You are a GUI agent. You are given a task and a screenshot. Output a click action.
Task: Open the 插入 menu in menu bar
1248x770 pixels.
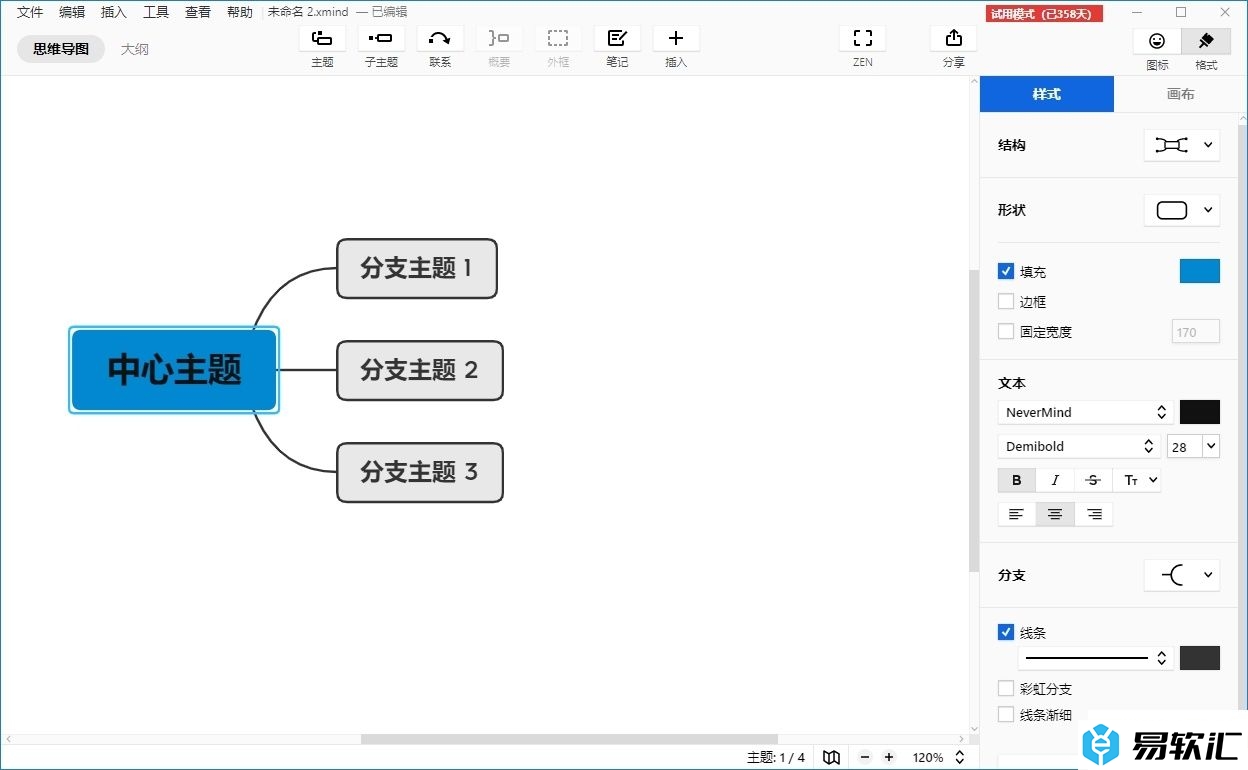114,12
